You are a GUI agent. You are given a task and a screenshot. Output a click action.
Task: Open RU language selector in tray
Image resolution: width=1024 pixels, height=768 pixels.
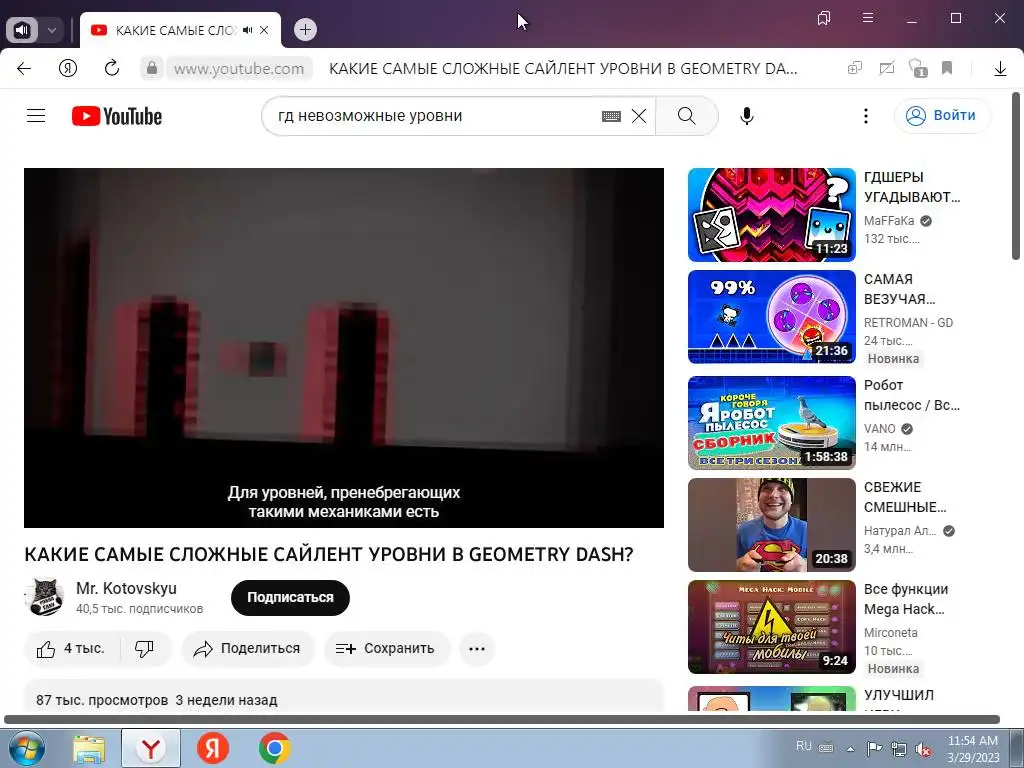pyautogui.click(x=804, y=746)
